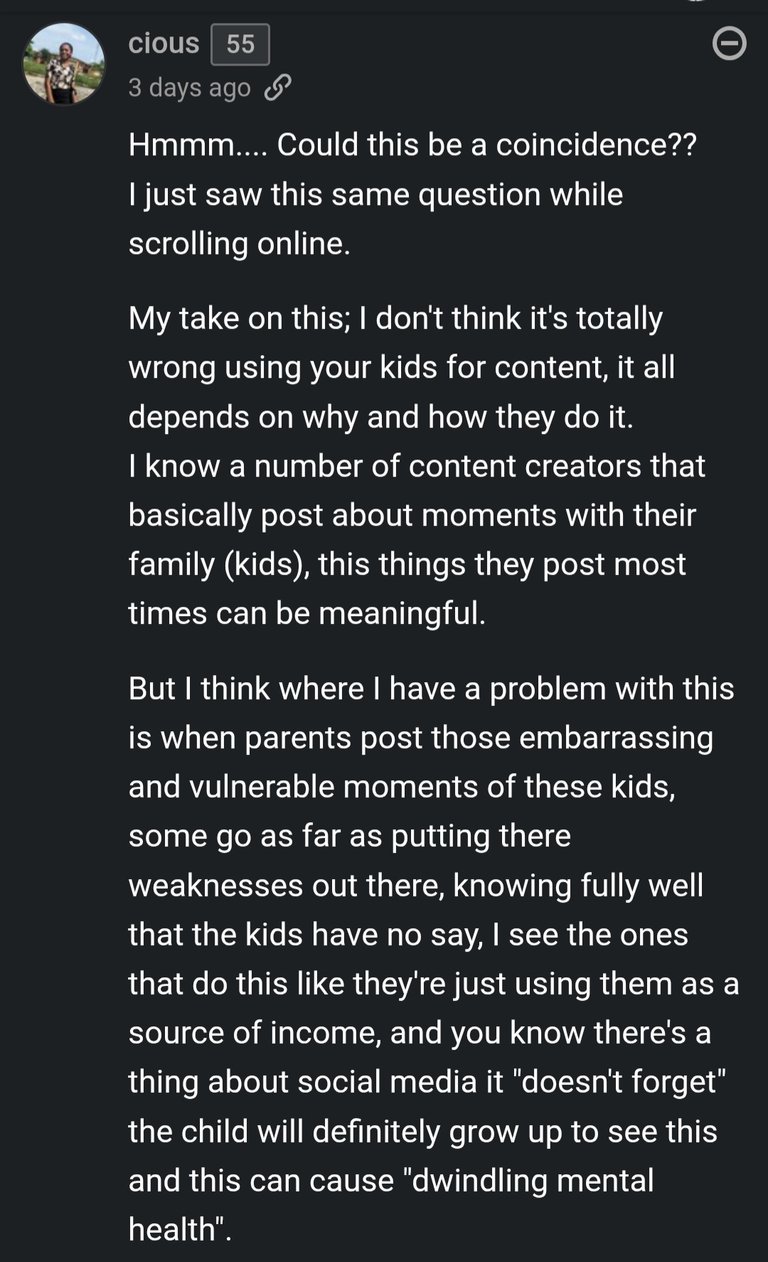Viewport: 768px width, 1262px height.
Task: Collapse the comment with the minus circle icon
Action: [730, 45]
